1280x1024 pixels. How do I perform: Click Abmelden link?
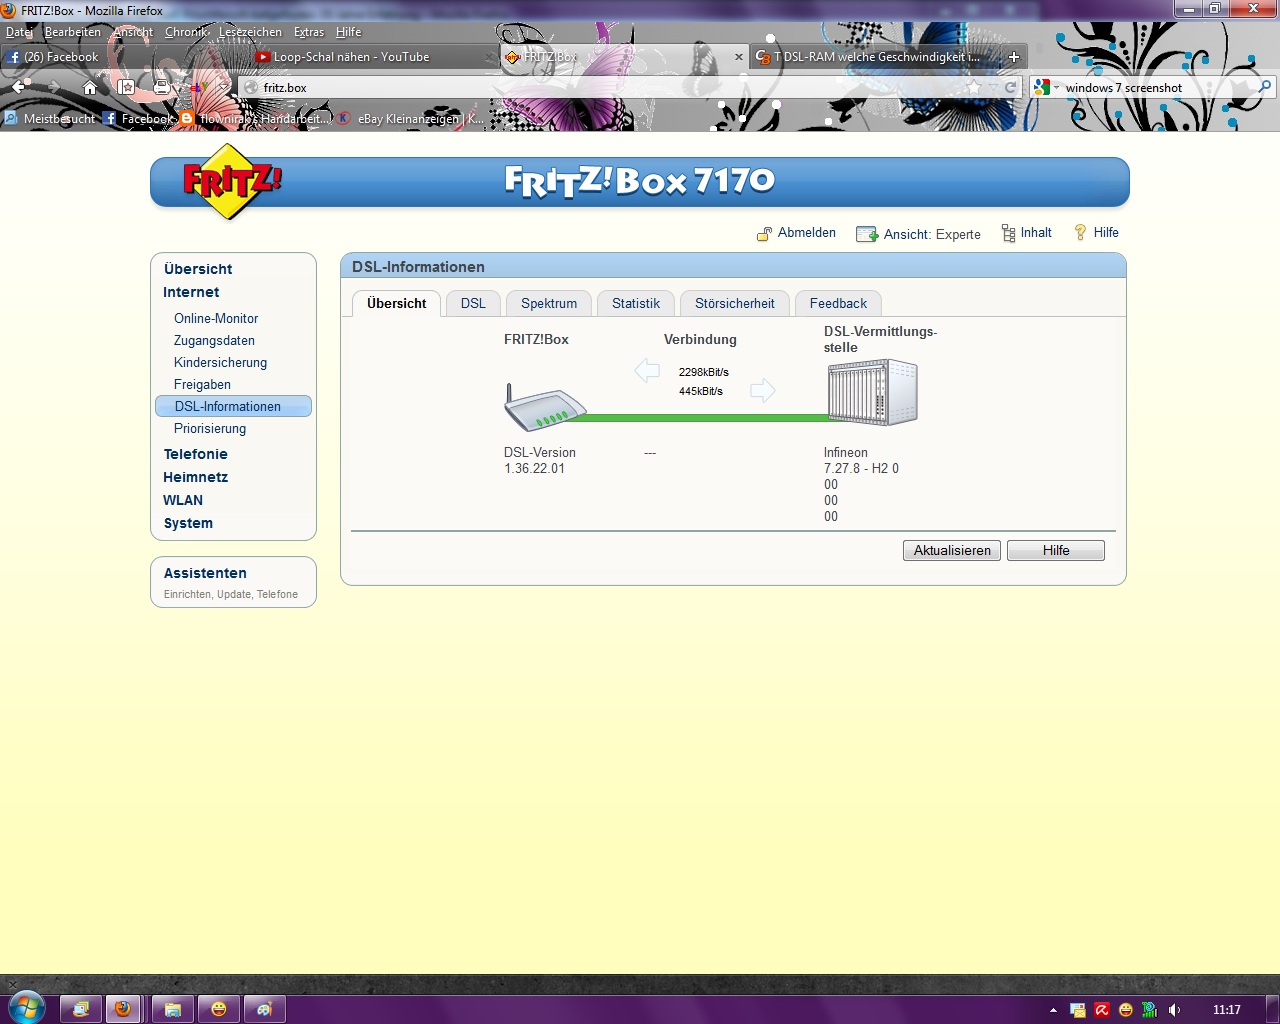[x=796, y=233]
